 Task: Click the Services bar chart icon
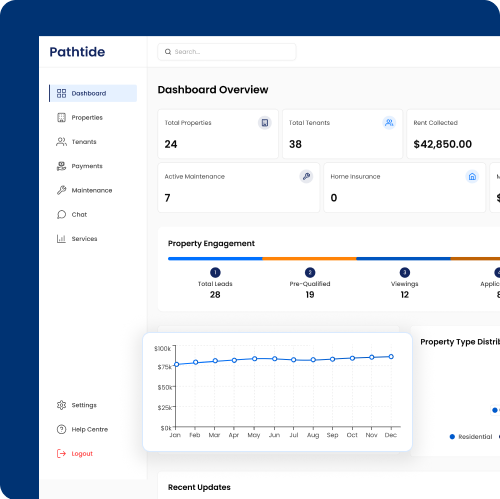coord(61,239)
